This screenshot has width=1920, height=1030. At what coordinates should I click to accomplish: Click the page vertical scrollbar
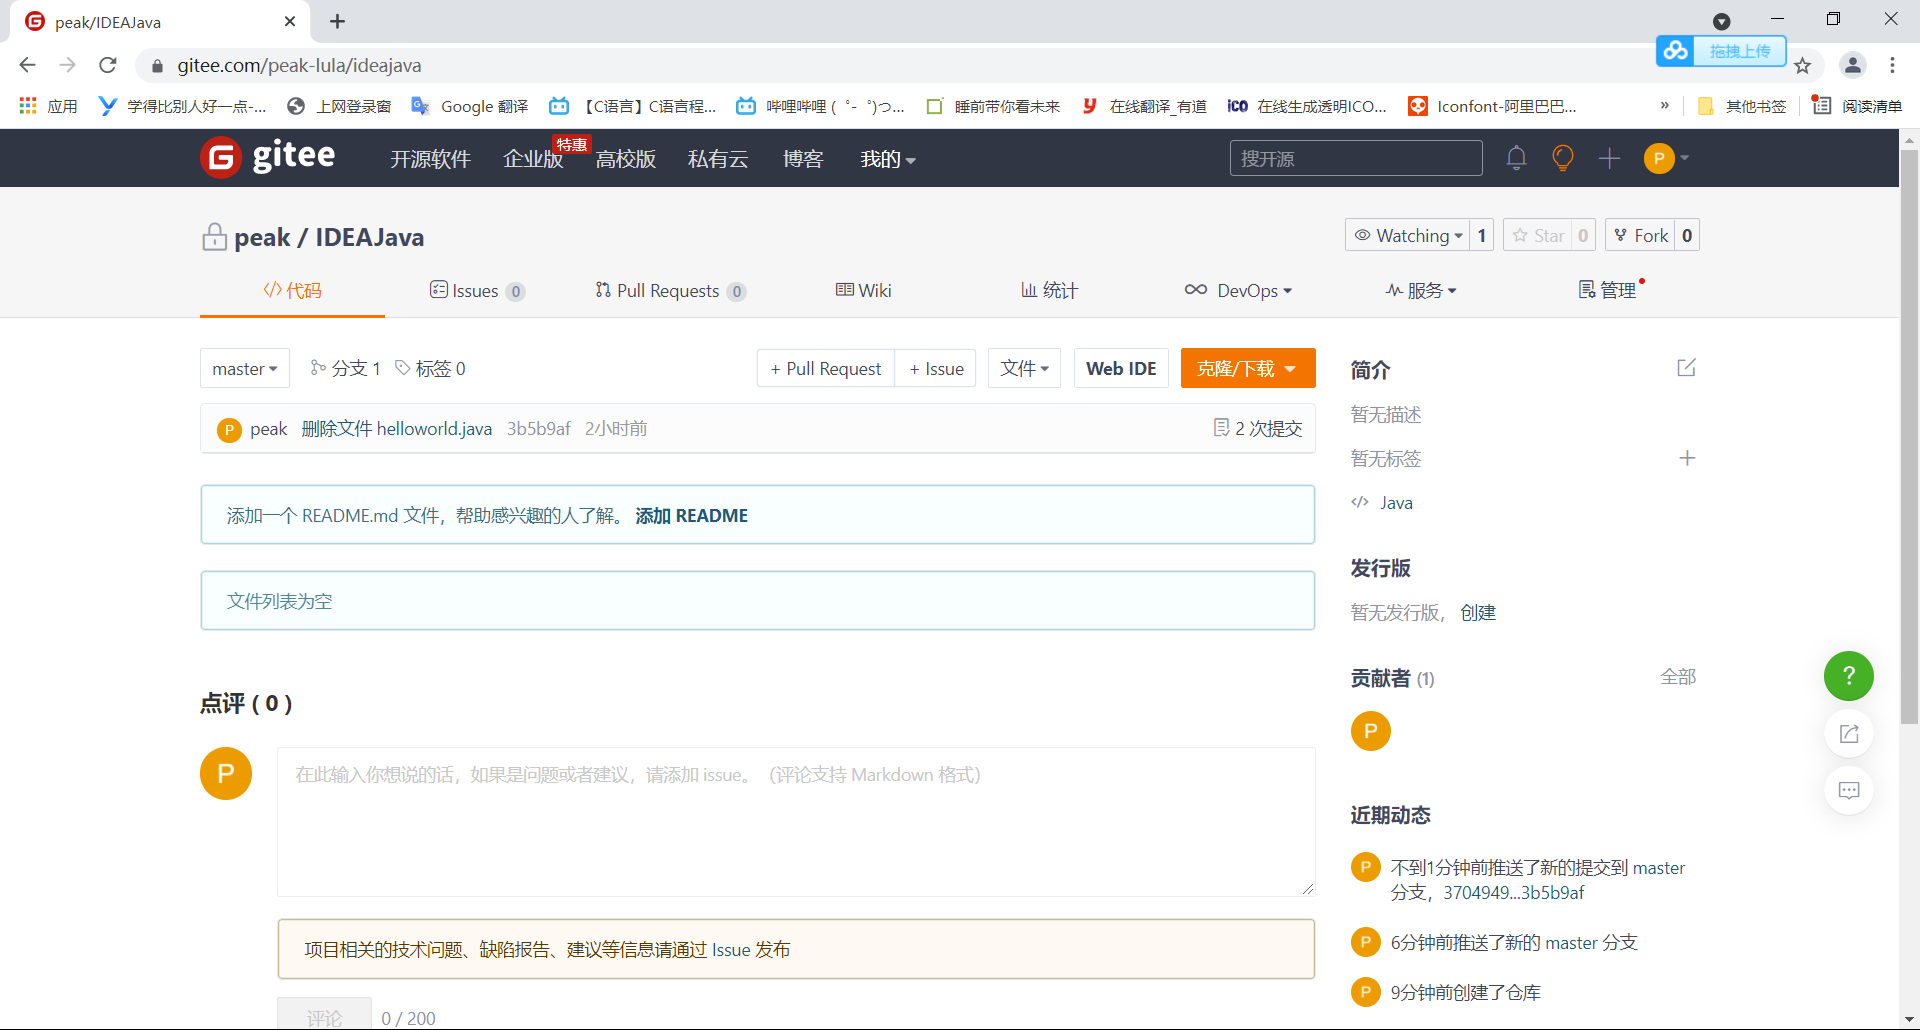[1909, 436]
